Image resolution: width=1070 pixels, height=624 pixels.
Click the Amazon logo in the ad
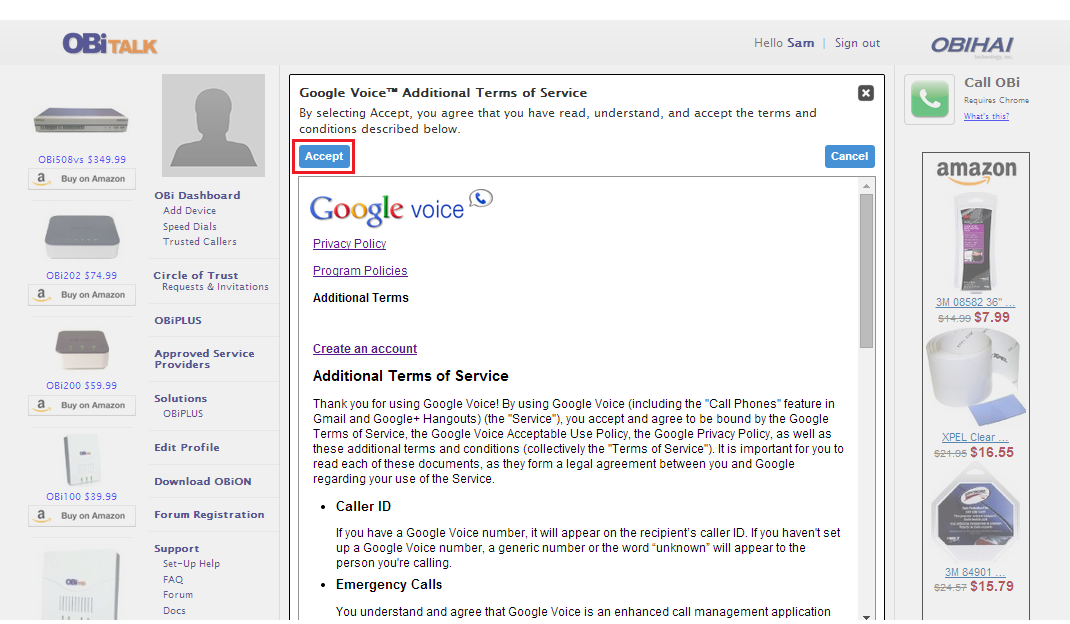tap(976, 172)
